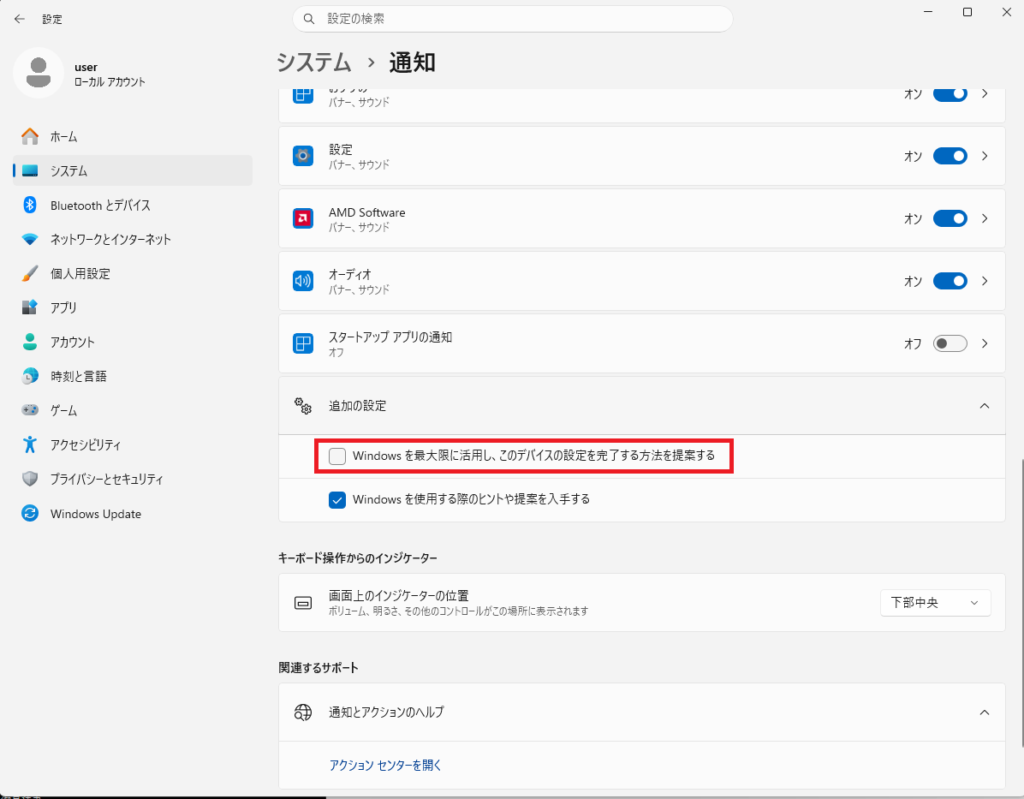Turn on スタートアップ アプリの通知 toggle
This screenshot has width=1024, height=799.
tap(950, 344)
